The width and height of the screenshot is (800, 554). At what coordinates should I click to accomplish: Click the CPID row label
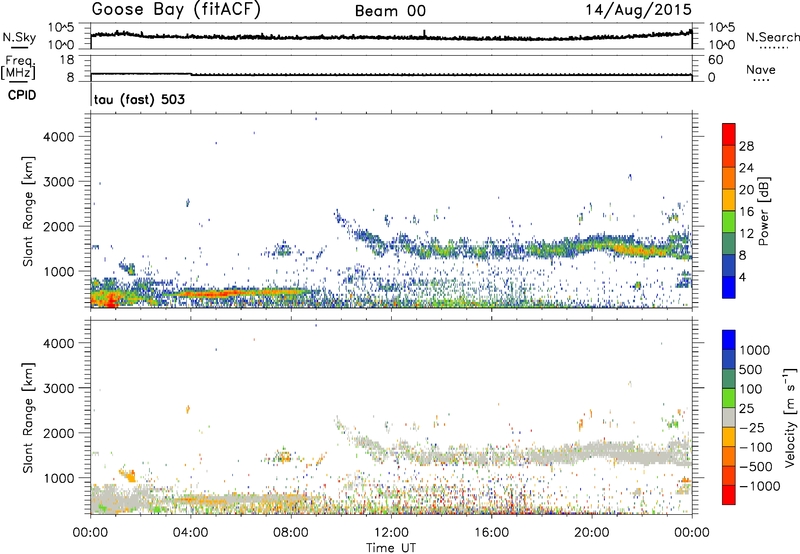click(22, 95)
